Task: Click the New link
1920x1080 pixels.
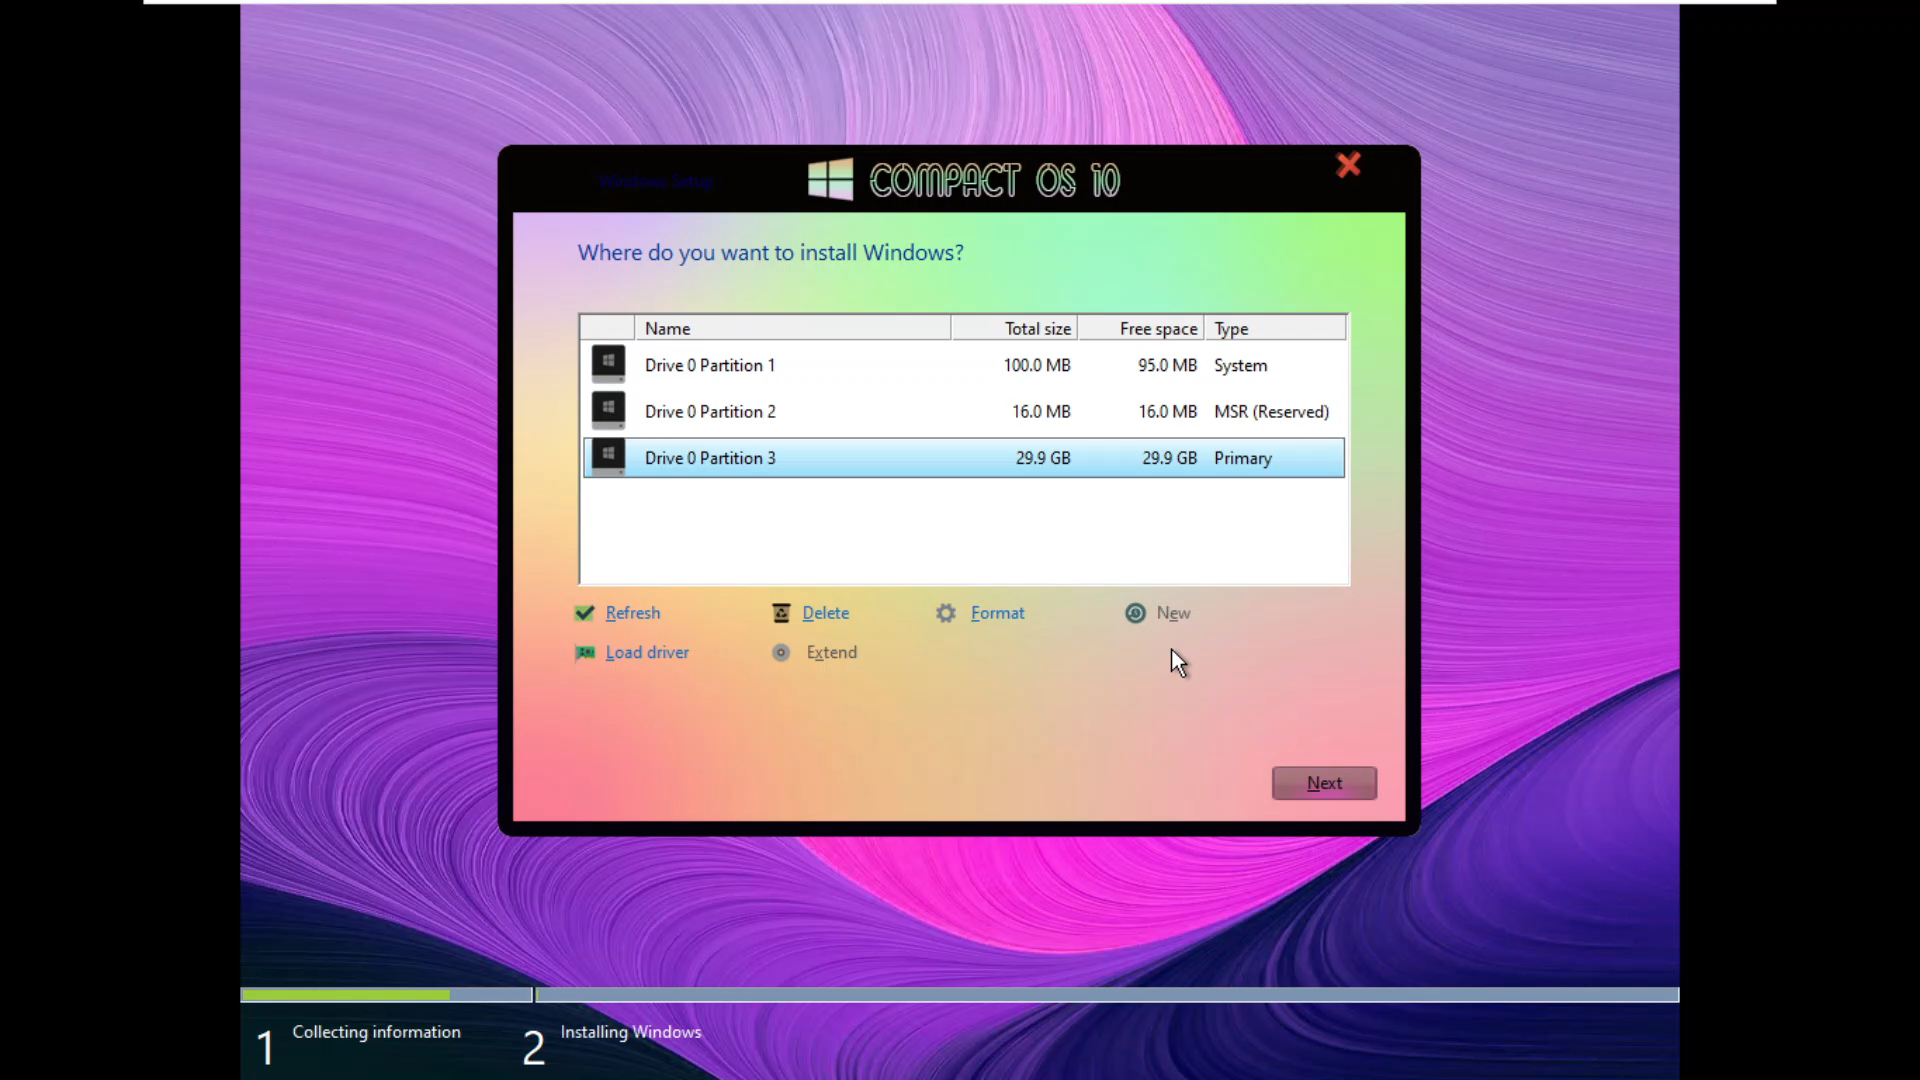Action: (1174, 613)
